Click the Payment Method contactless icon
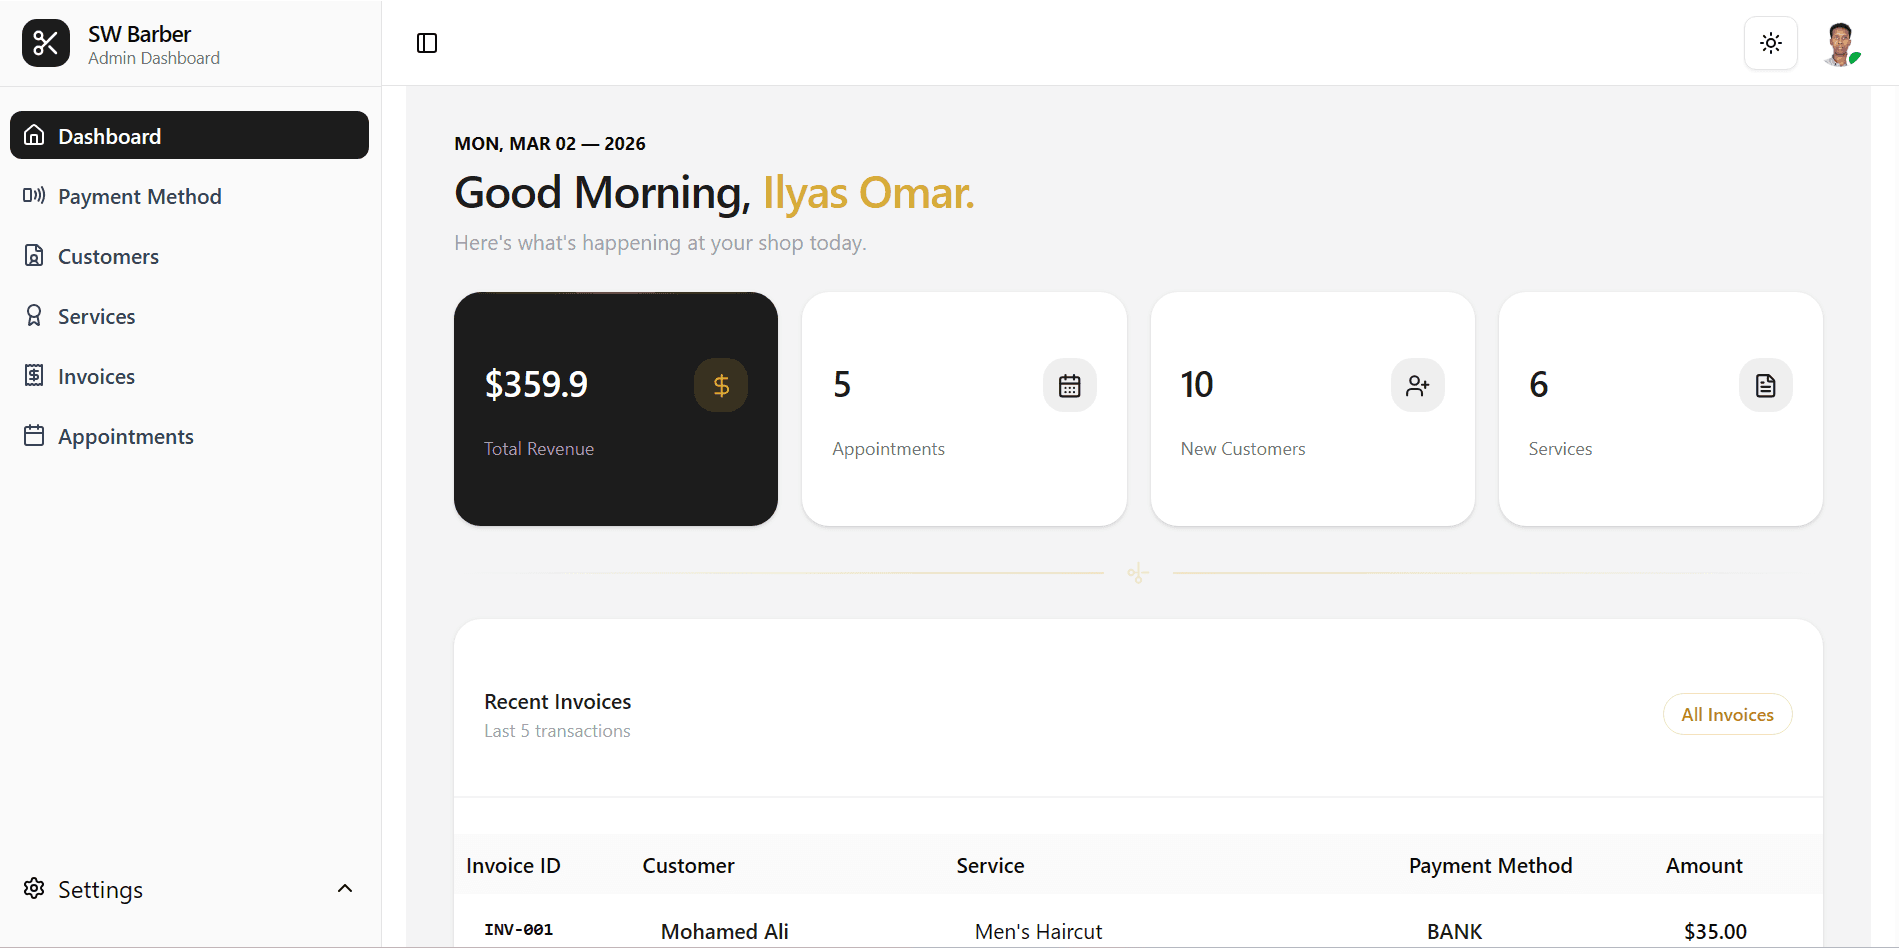Image resolution: width=1899 pixels, height=948 pixels. tap(34, 195)
